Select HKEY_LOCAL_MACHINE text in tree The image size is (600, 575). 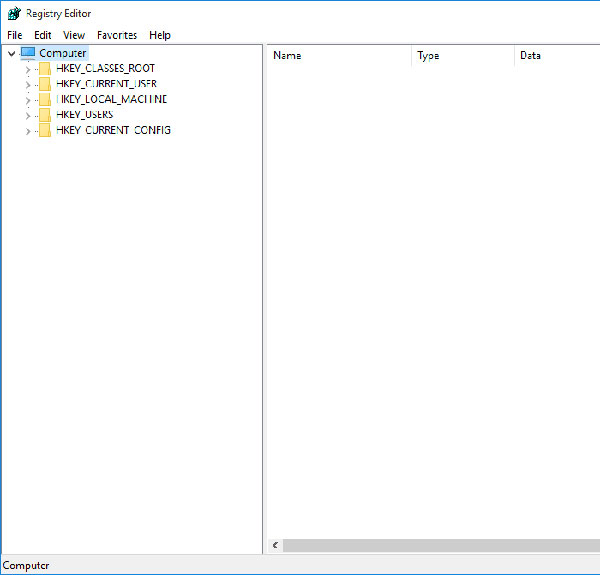(111, 99)
